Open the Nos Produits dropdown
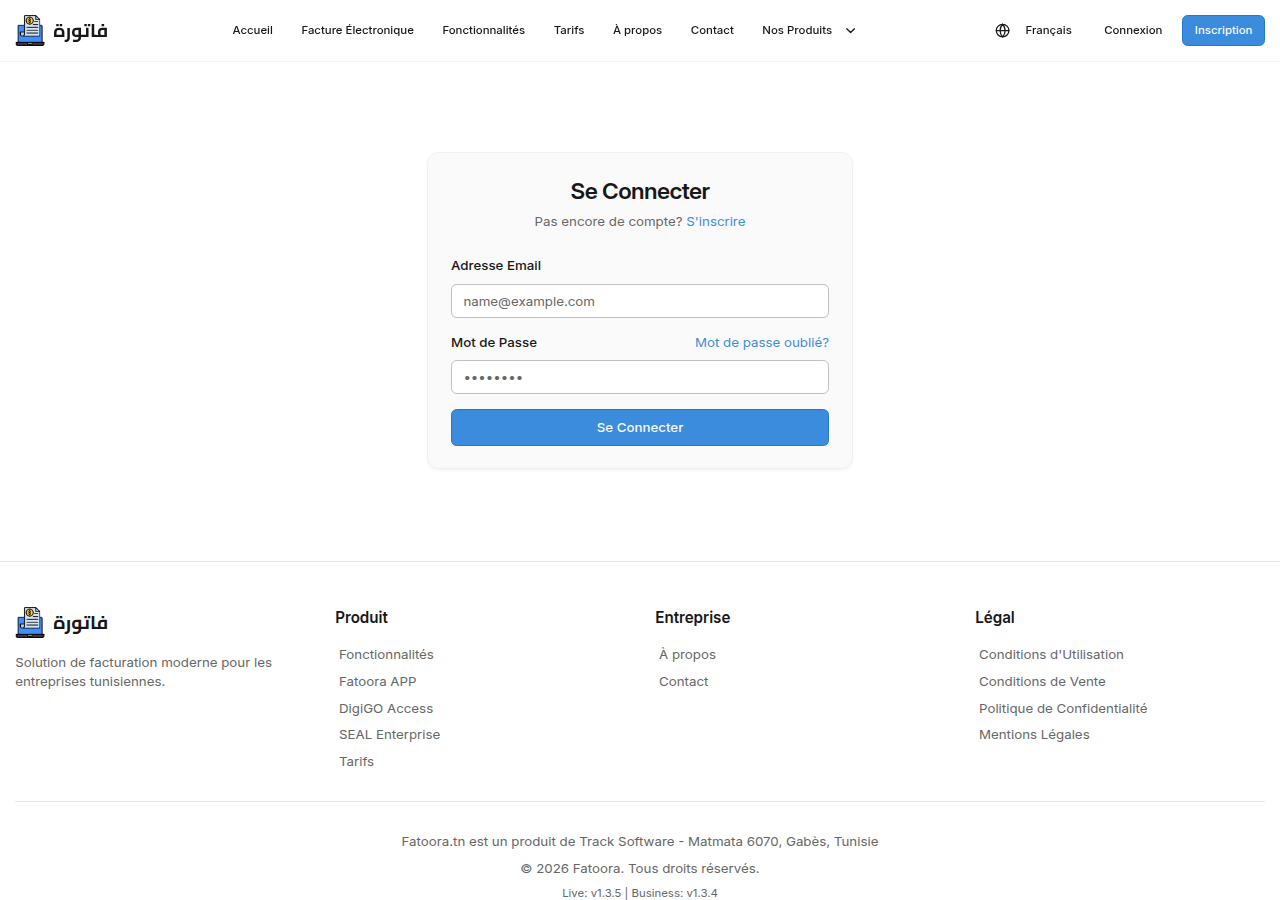1280x900 pixels. pyautogui.click(x=797, y=30)
